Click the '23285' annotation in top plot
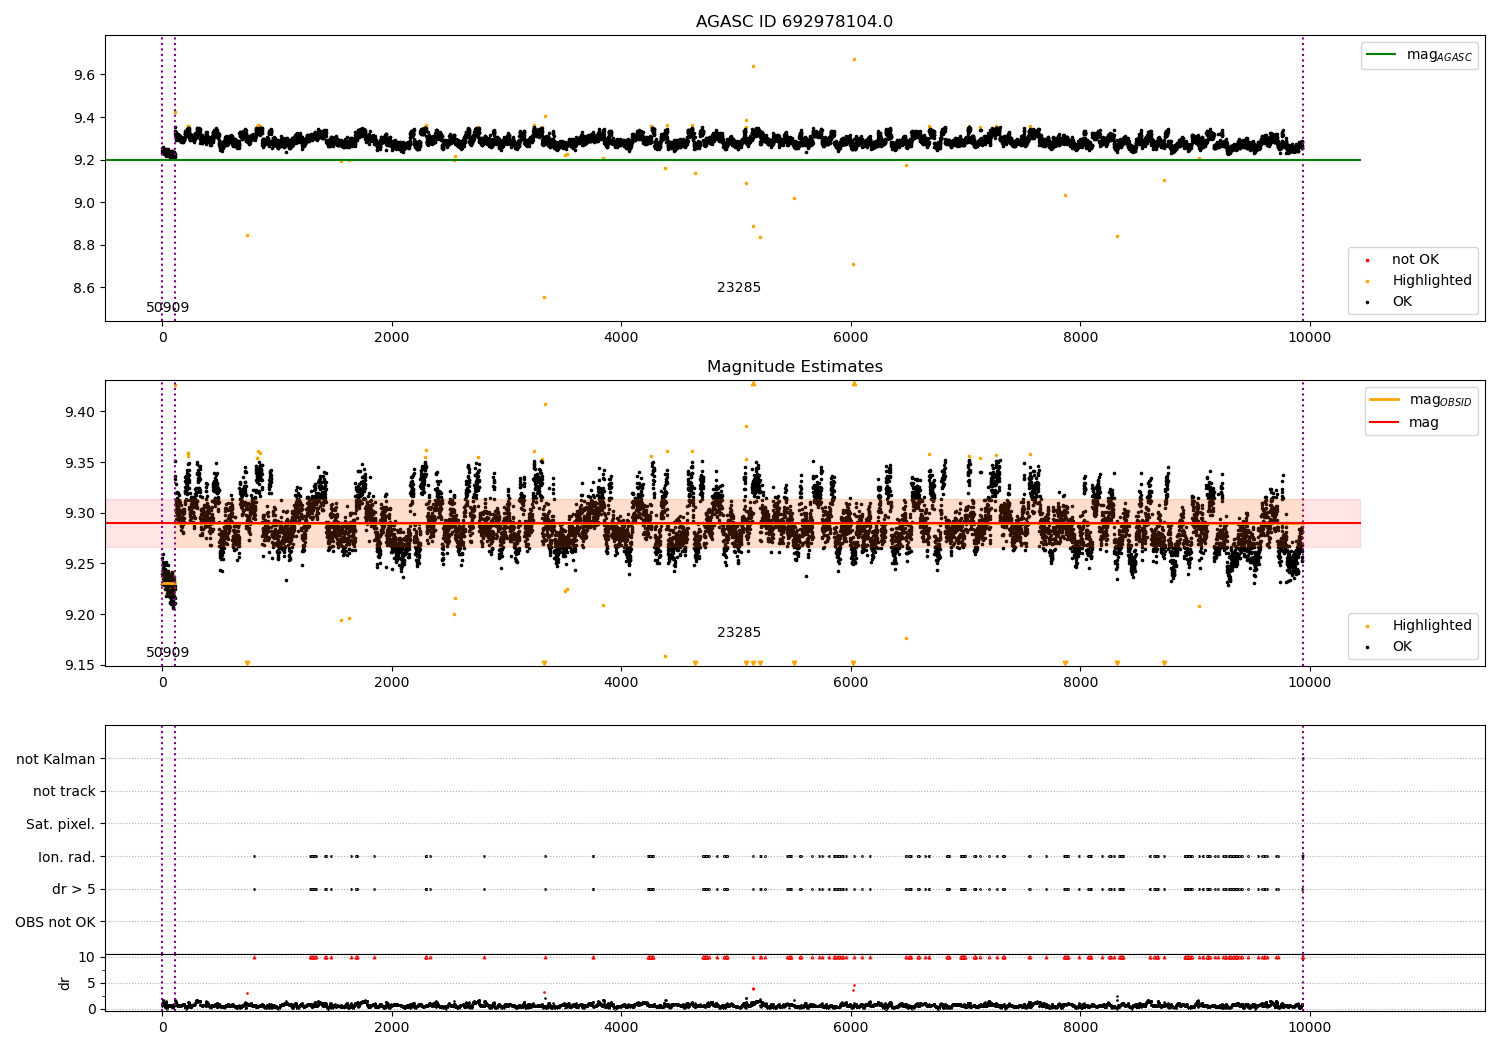Image resolution: width=1500 pixels, height=1050 pixels. tap(739, 288)
